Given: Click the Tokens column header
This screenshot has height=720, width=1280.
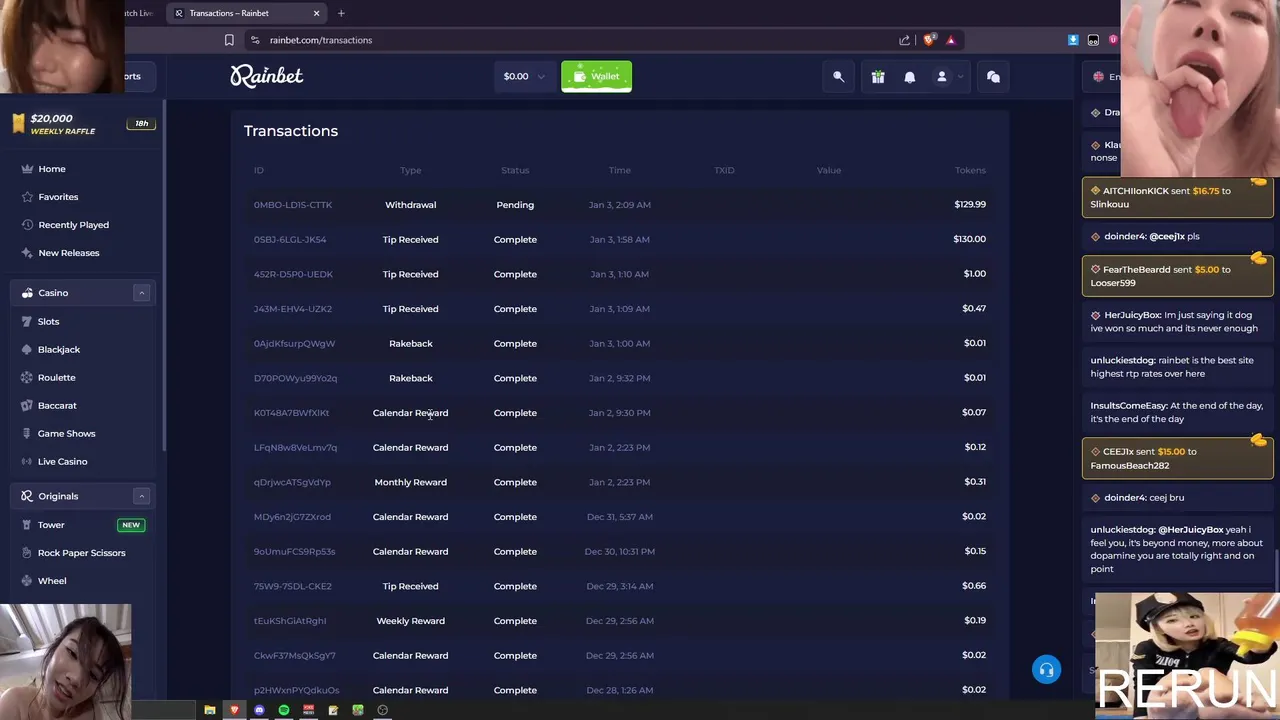Looking at the screenshot, I should [x=970, y=170].
